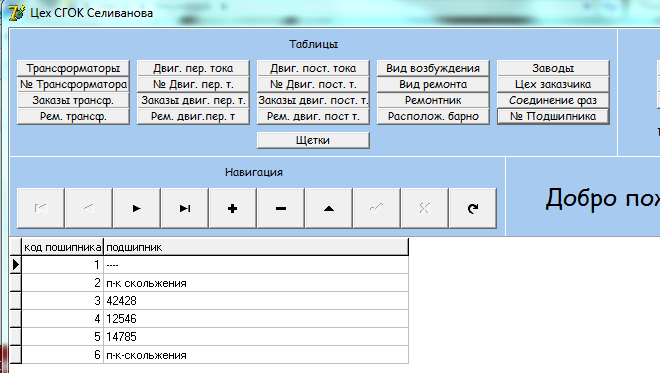The height and width of the screenshot is (373, 660).
Task: Refresh data with circular arrow button
Action: coord(473,208)
